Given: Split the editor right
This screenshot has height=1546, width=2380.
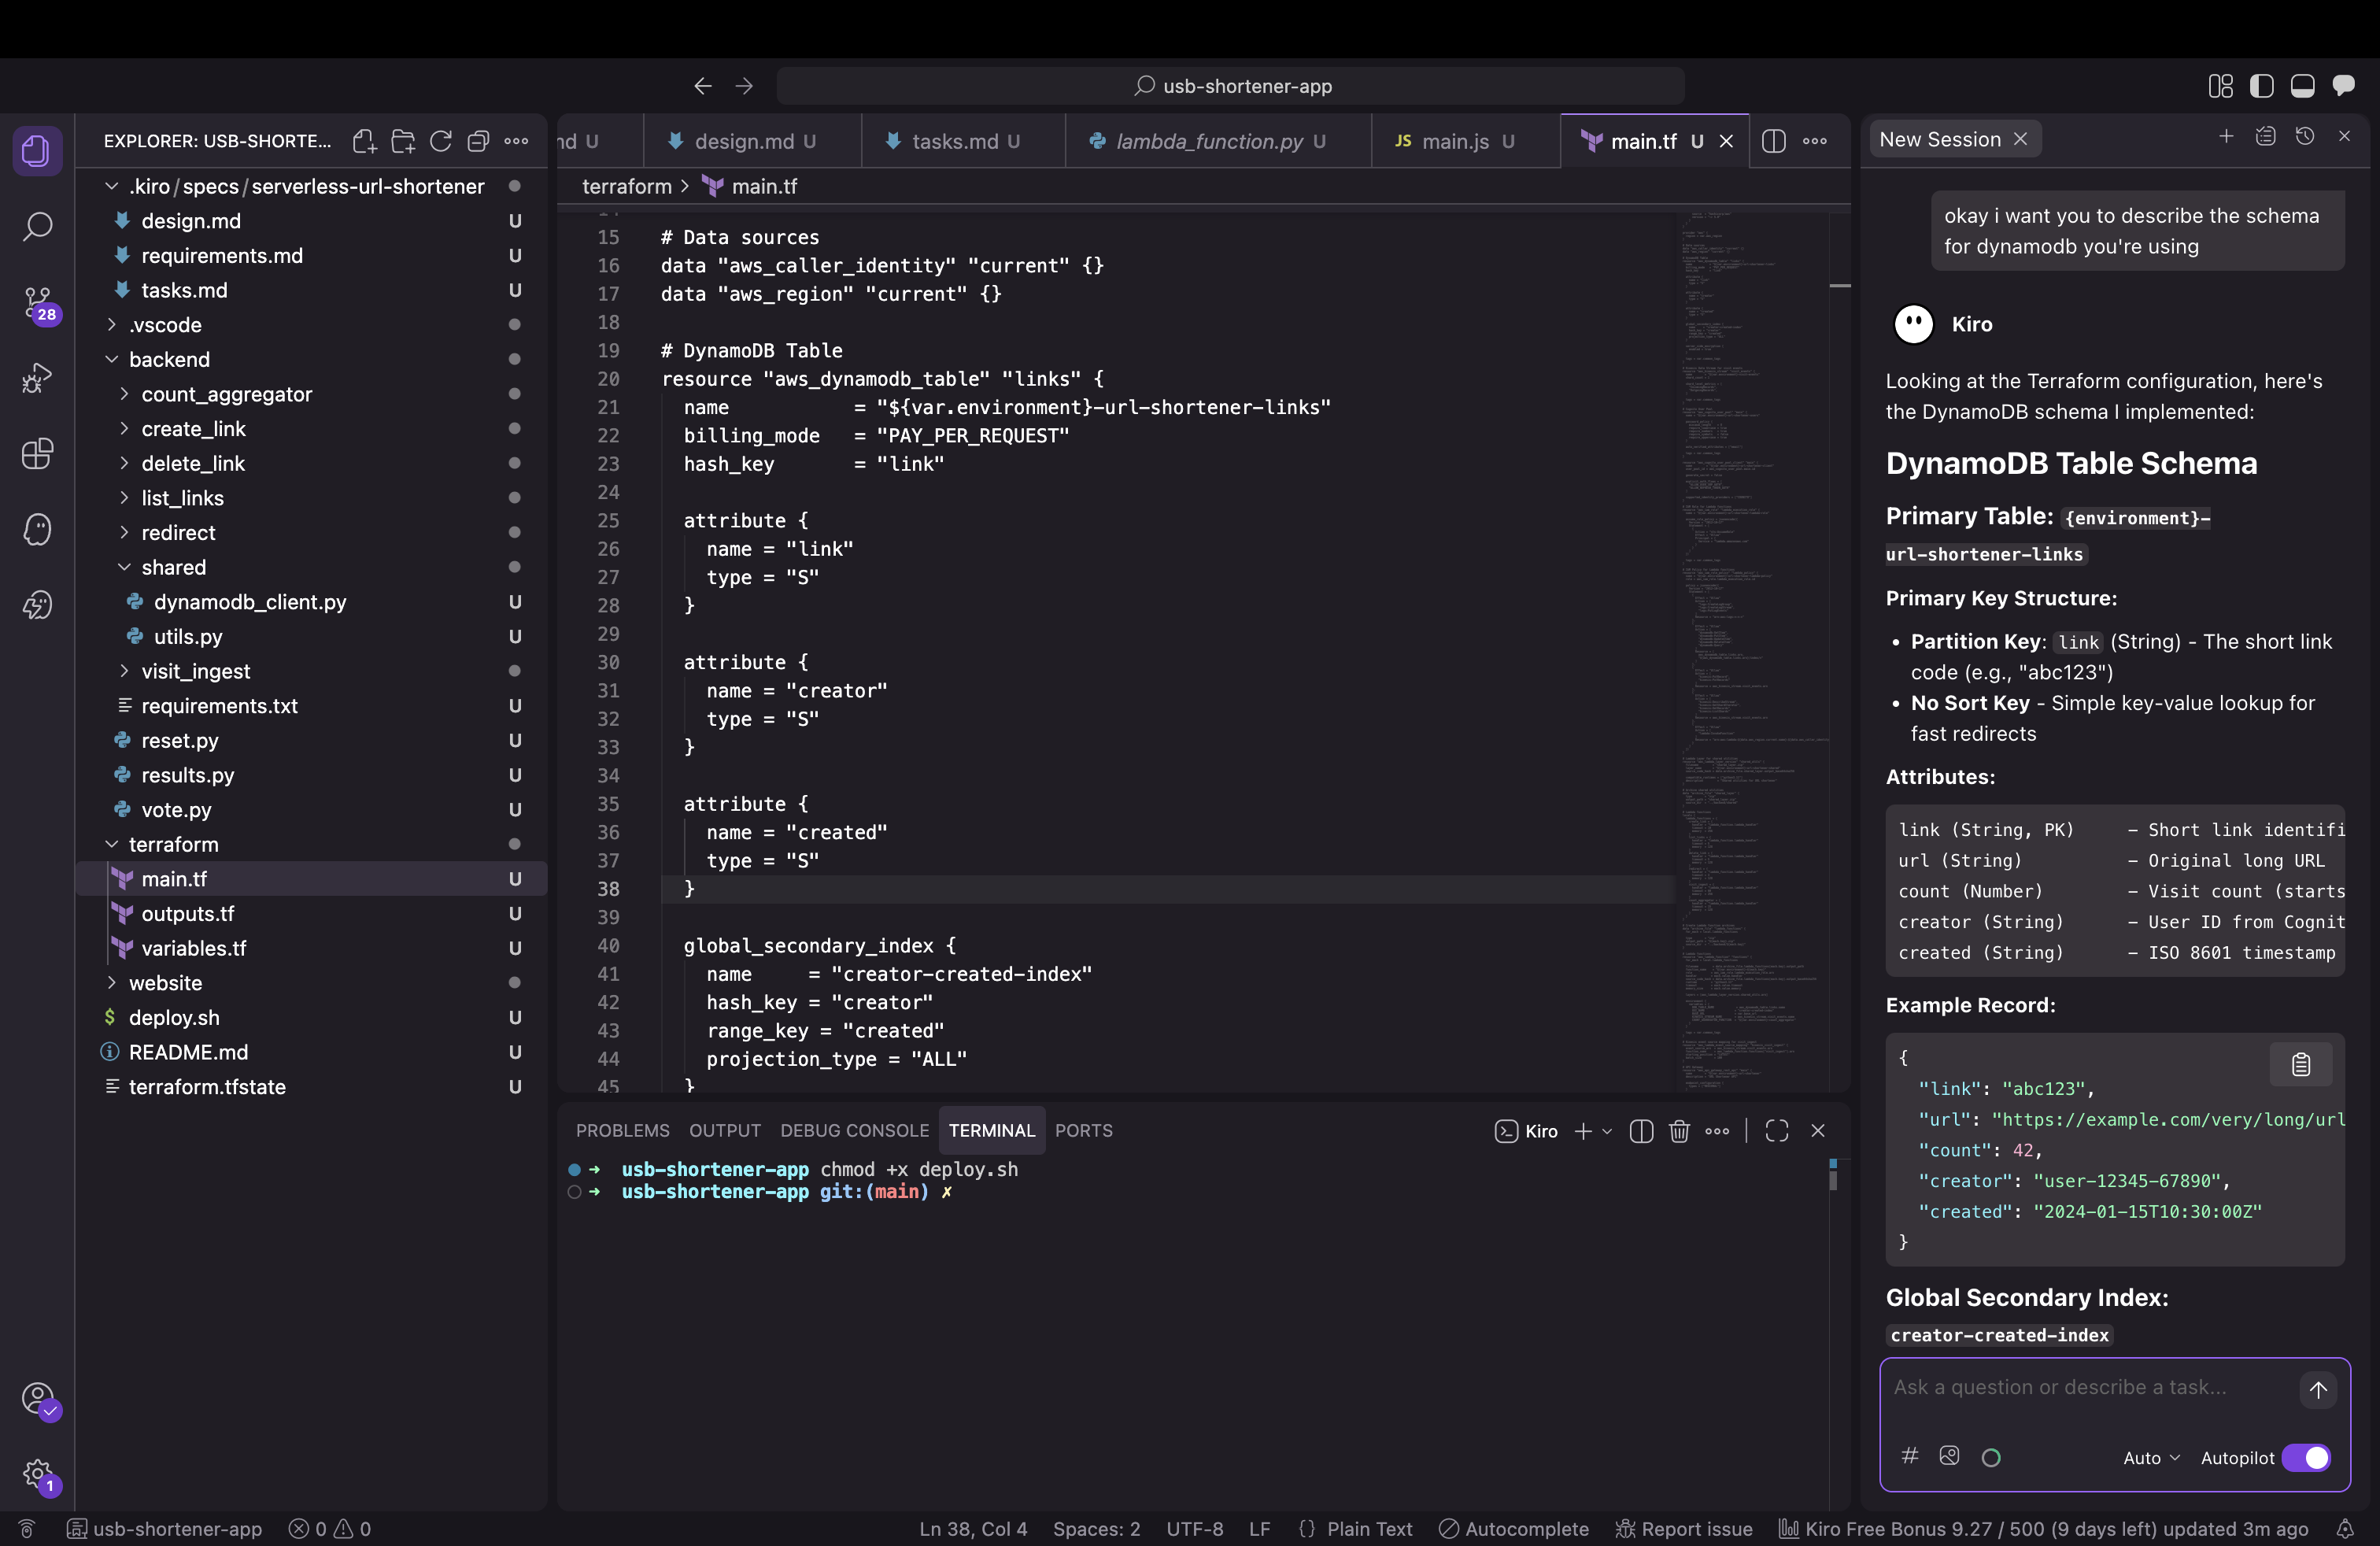Looking at the screenshot, I should click(x=1773, y=141).
